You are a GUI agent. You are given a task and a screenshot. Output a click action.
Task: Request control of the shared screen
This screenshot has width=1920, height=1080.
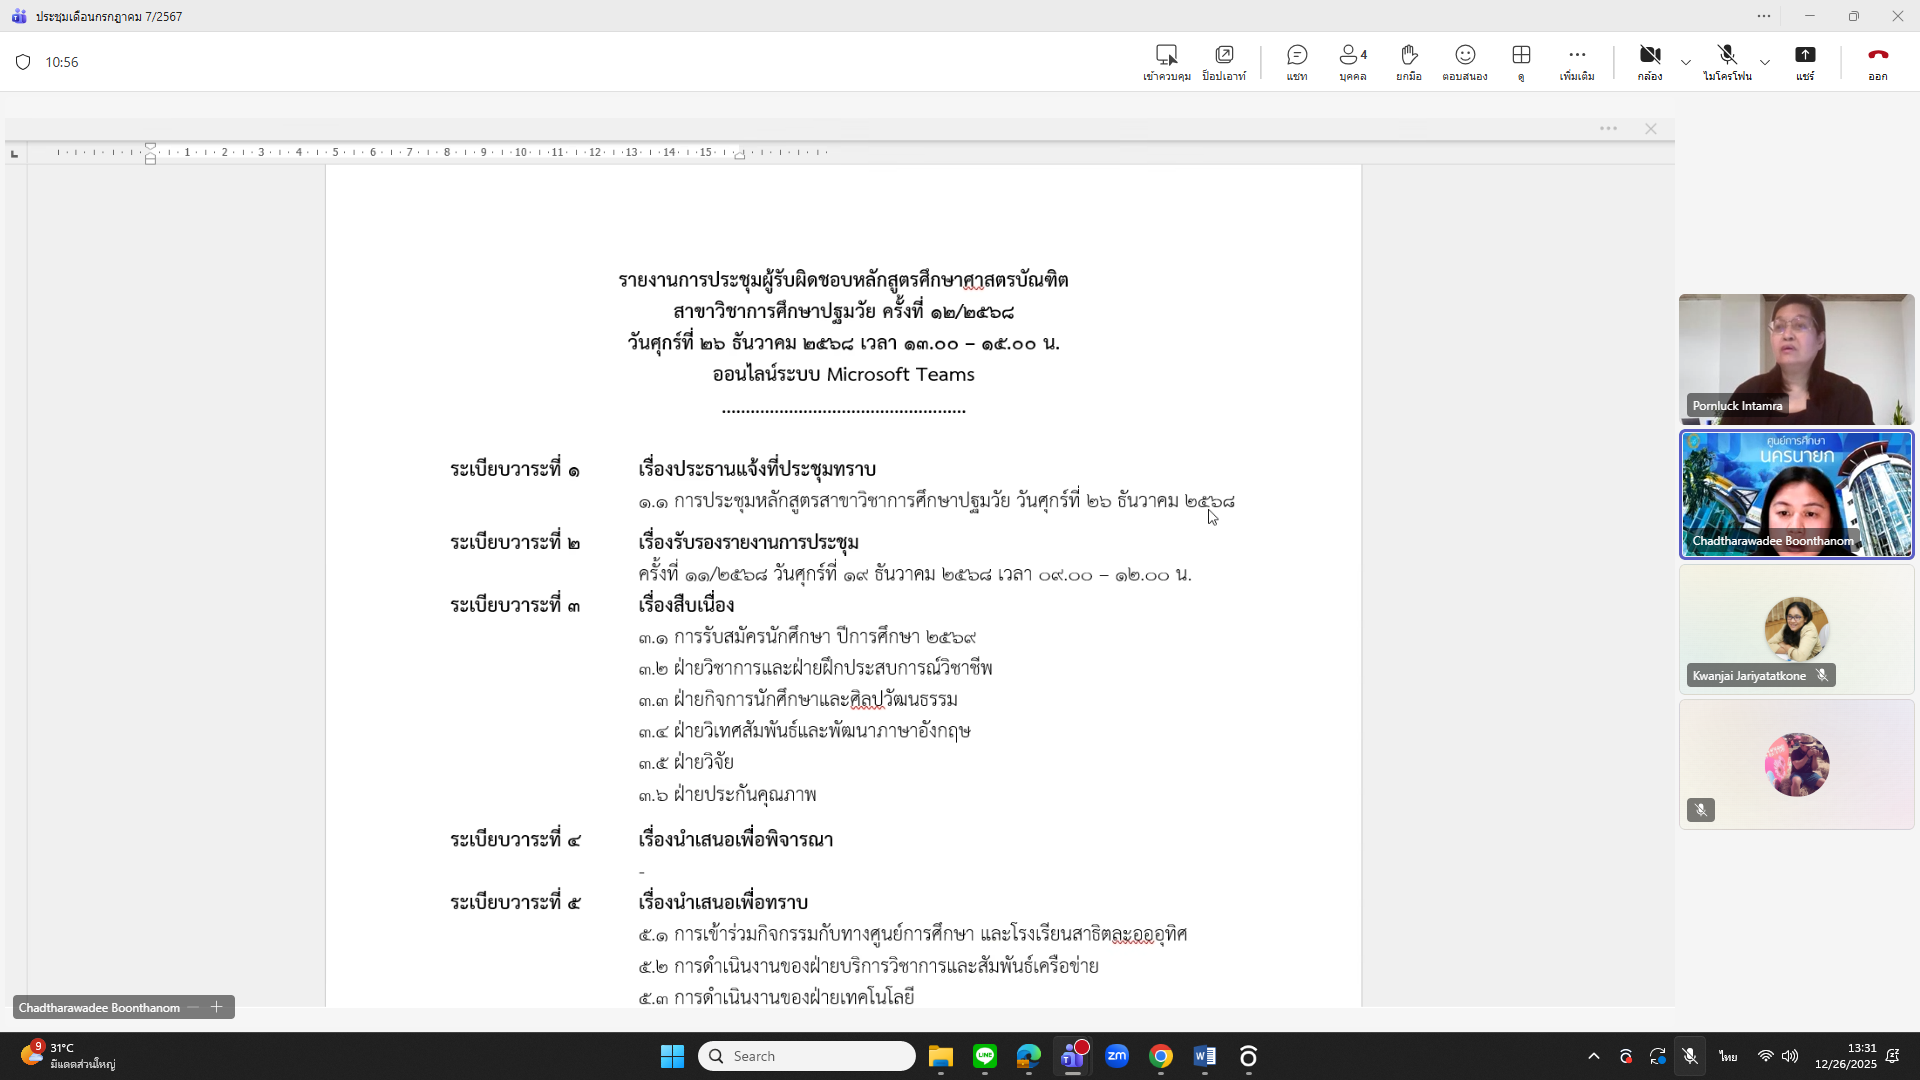tap(1166, 61)
